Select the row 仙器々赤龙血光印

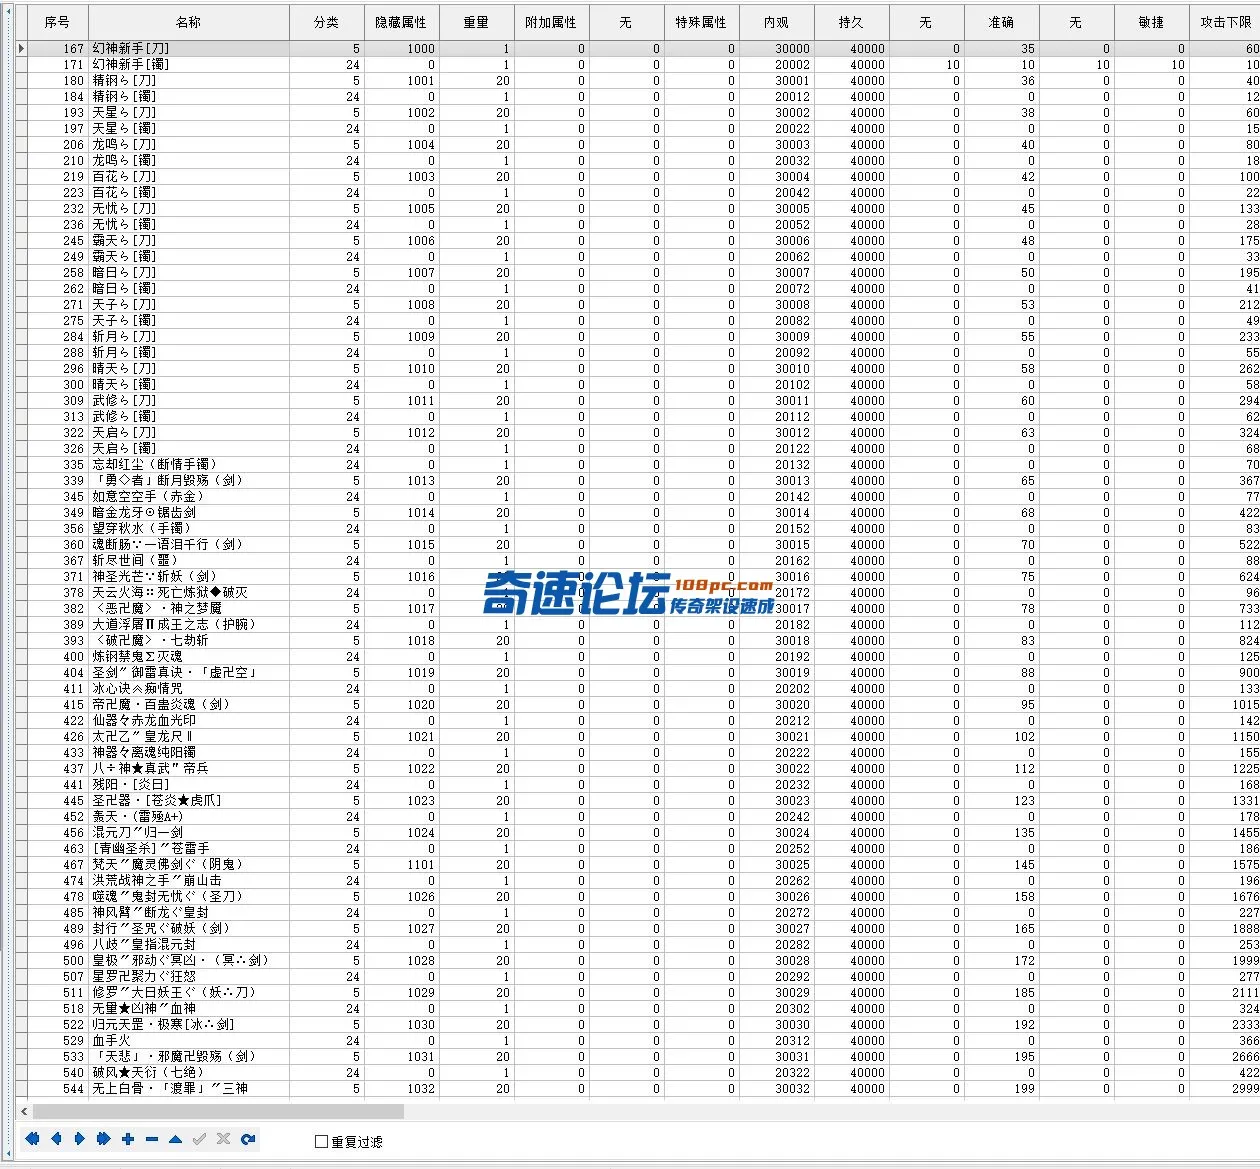coord(638,720)
